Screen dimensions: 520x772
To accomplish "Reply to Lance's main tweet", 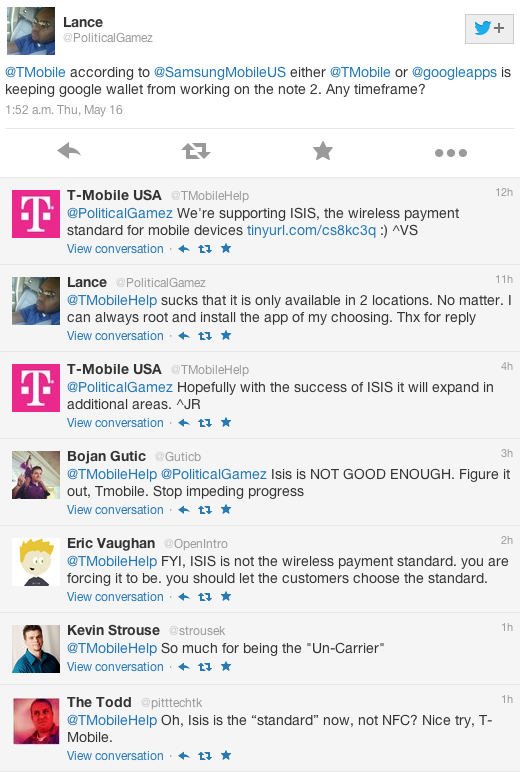I will (69, 151).
